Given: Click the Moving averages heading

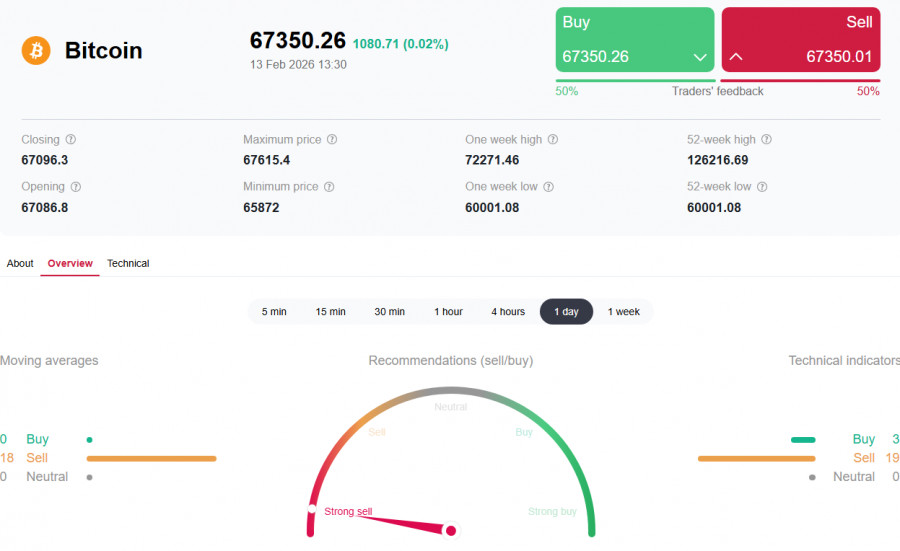Looking at the screenshot, I should click(x=49, y=360).
